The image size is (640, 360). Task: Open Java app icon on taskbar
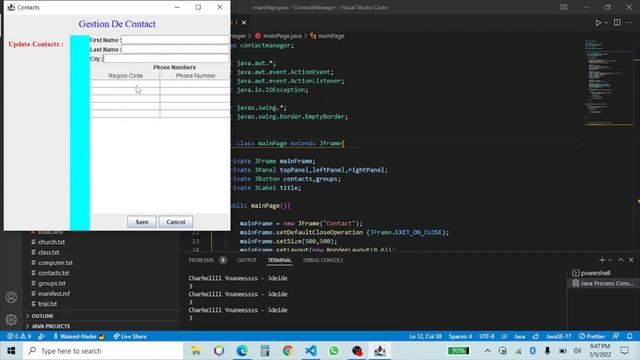click(x=380, y=351)
